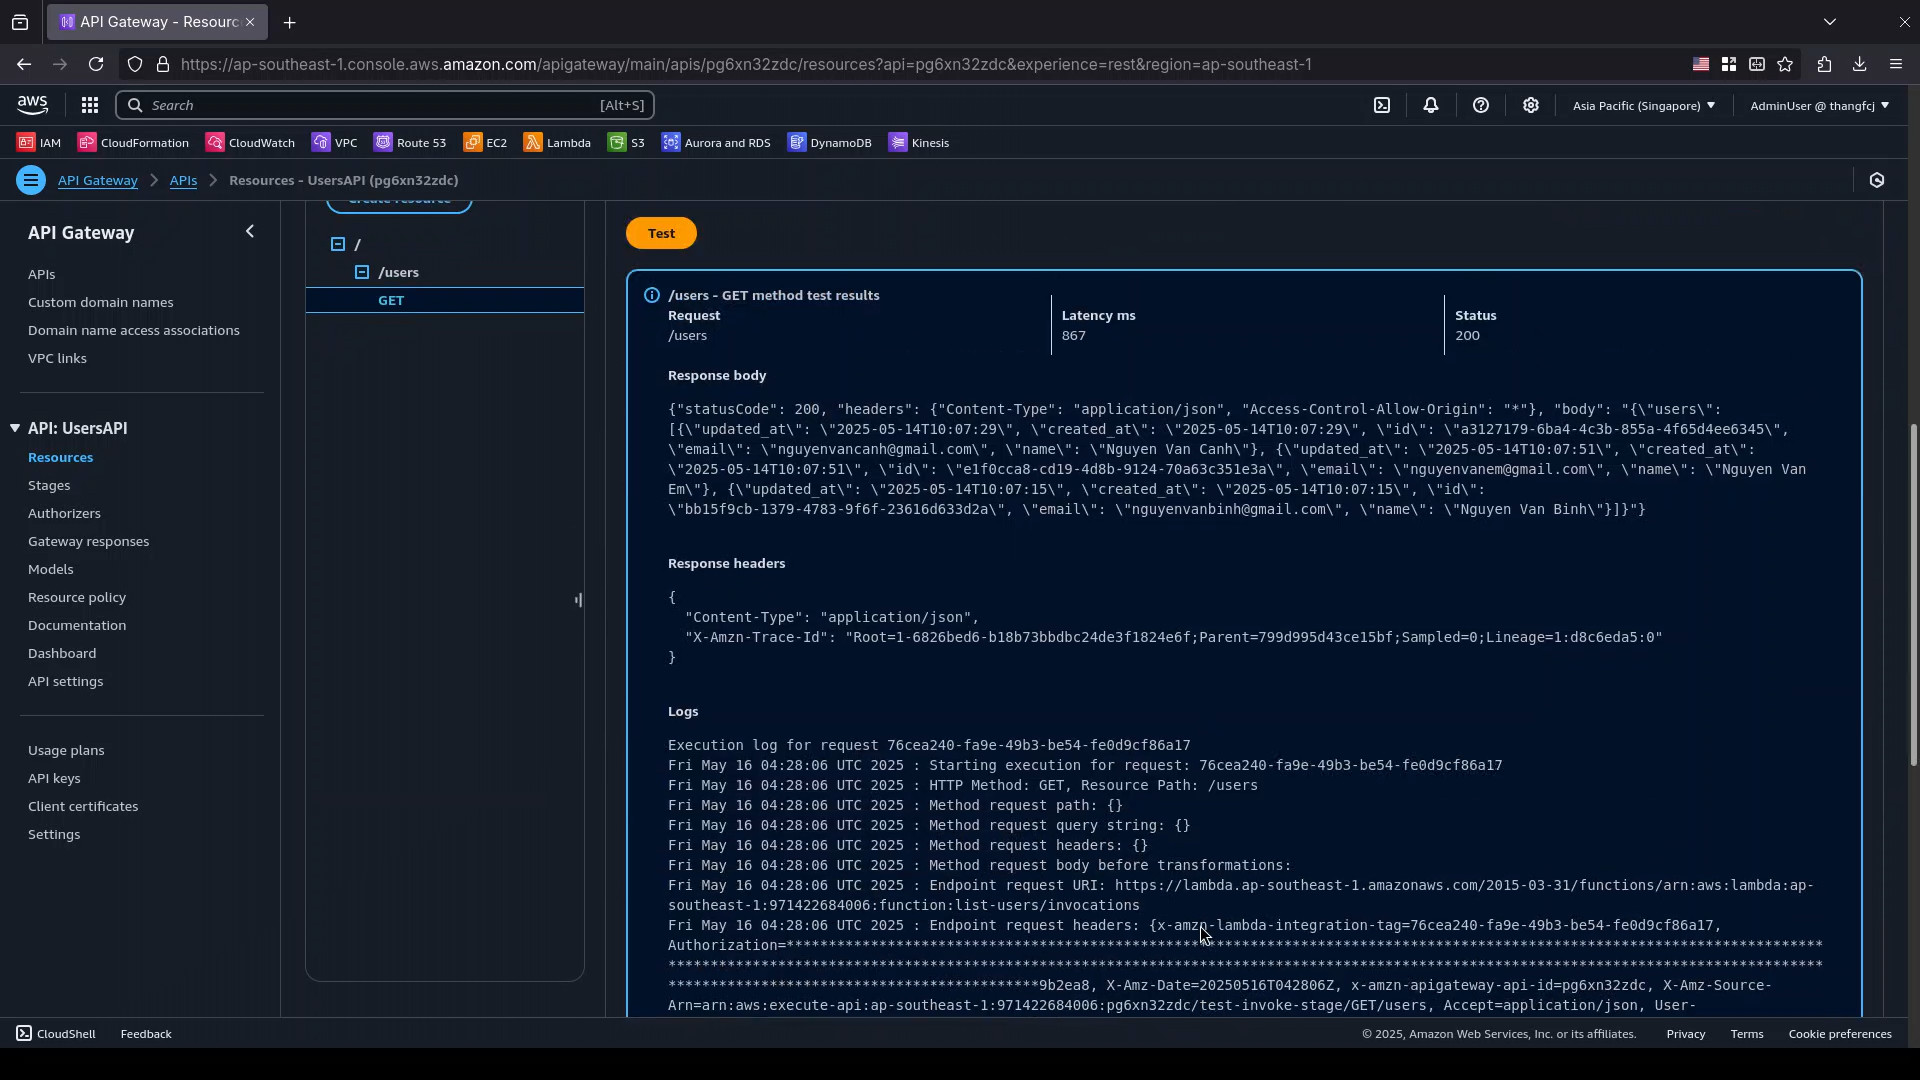Collapse the /users resource node
Screen dimensions: 1920x1080
[362, 272]
